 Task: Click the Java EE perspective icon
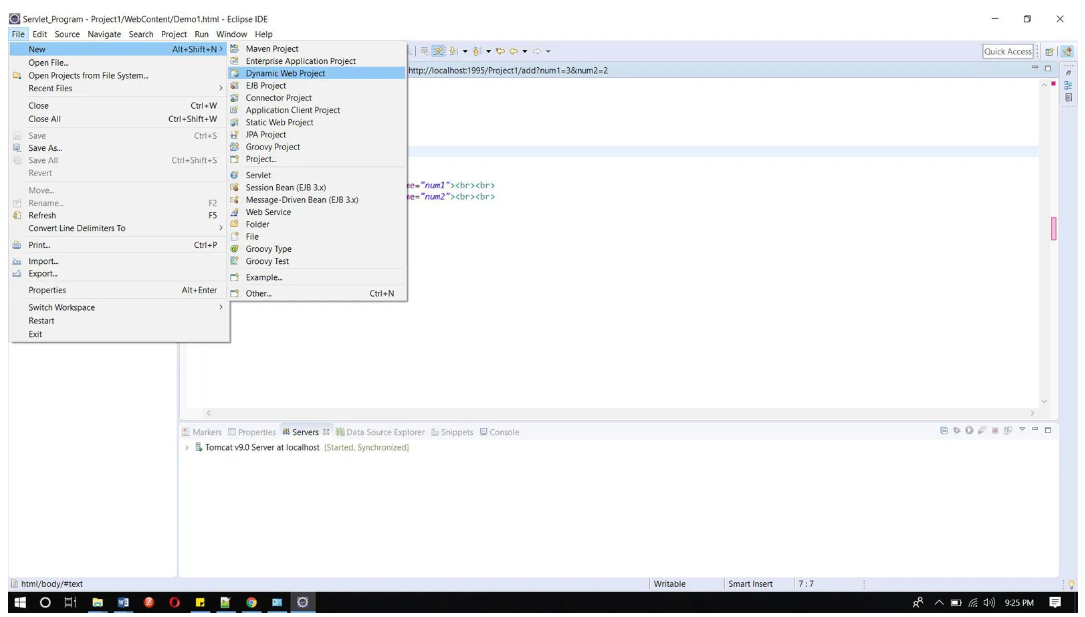pyautogui.click(x=1067, y=51)
